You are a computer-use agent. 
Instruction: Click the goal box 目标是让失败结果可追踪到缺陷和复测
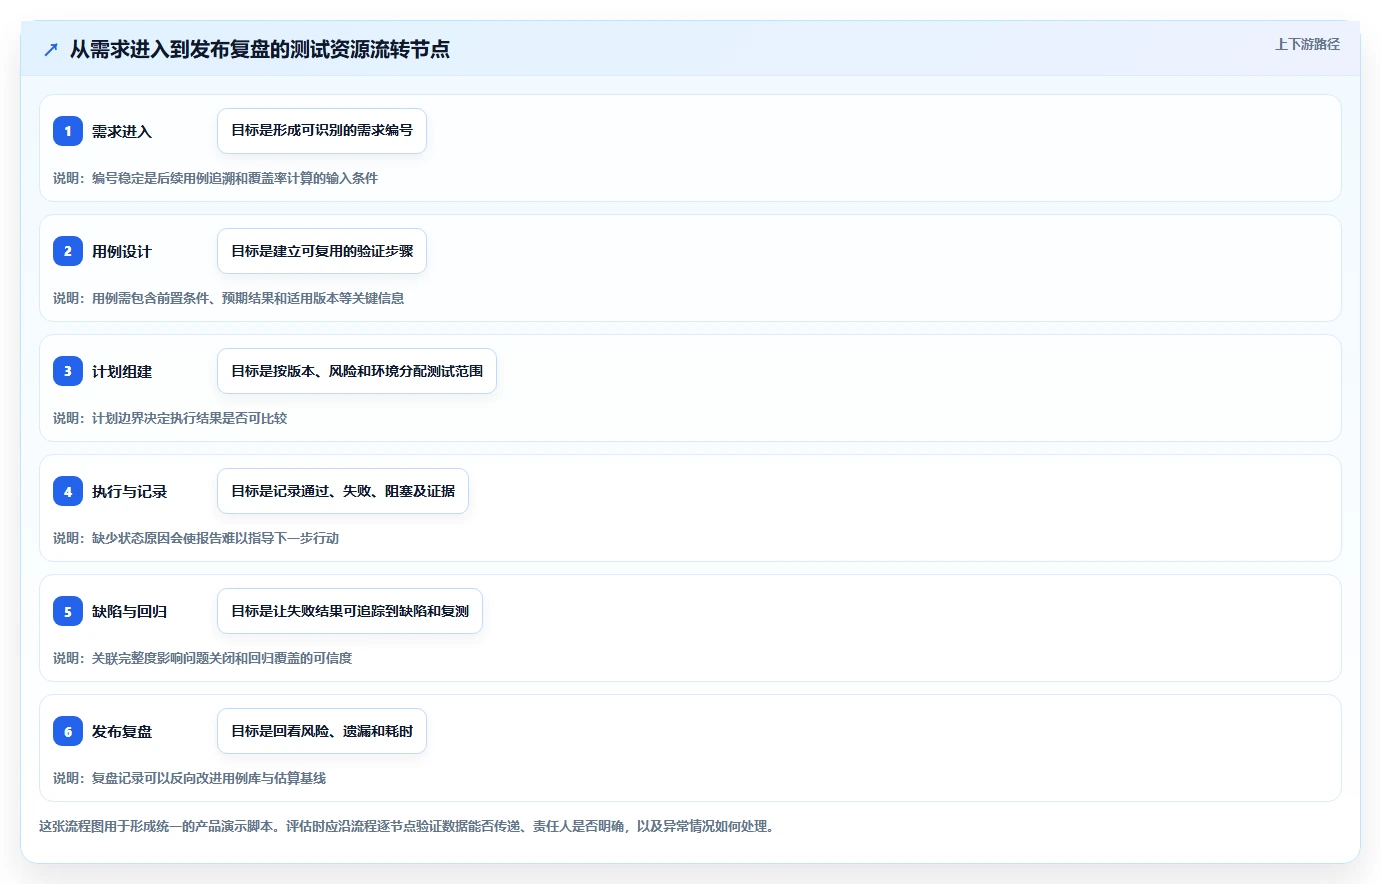tap(350, 611)
